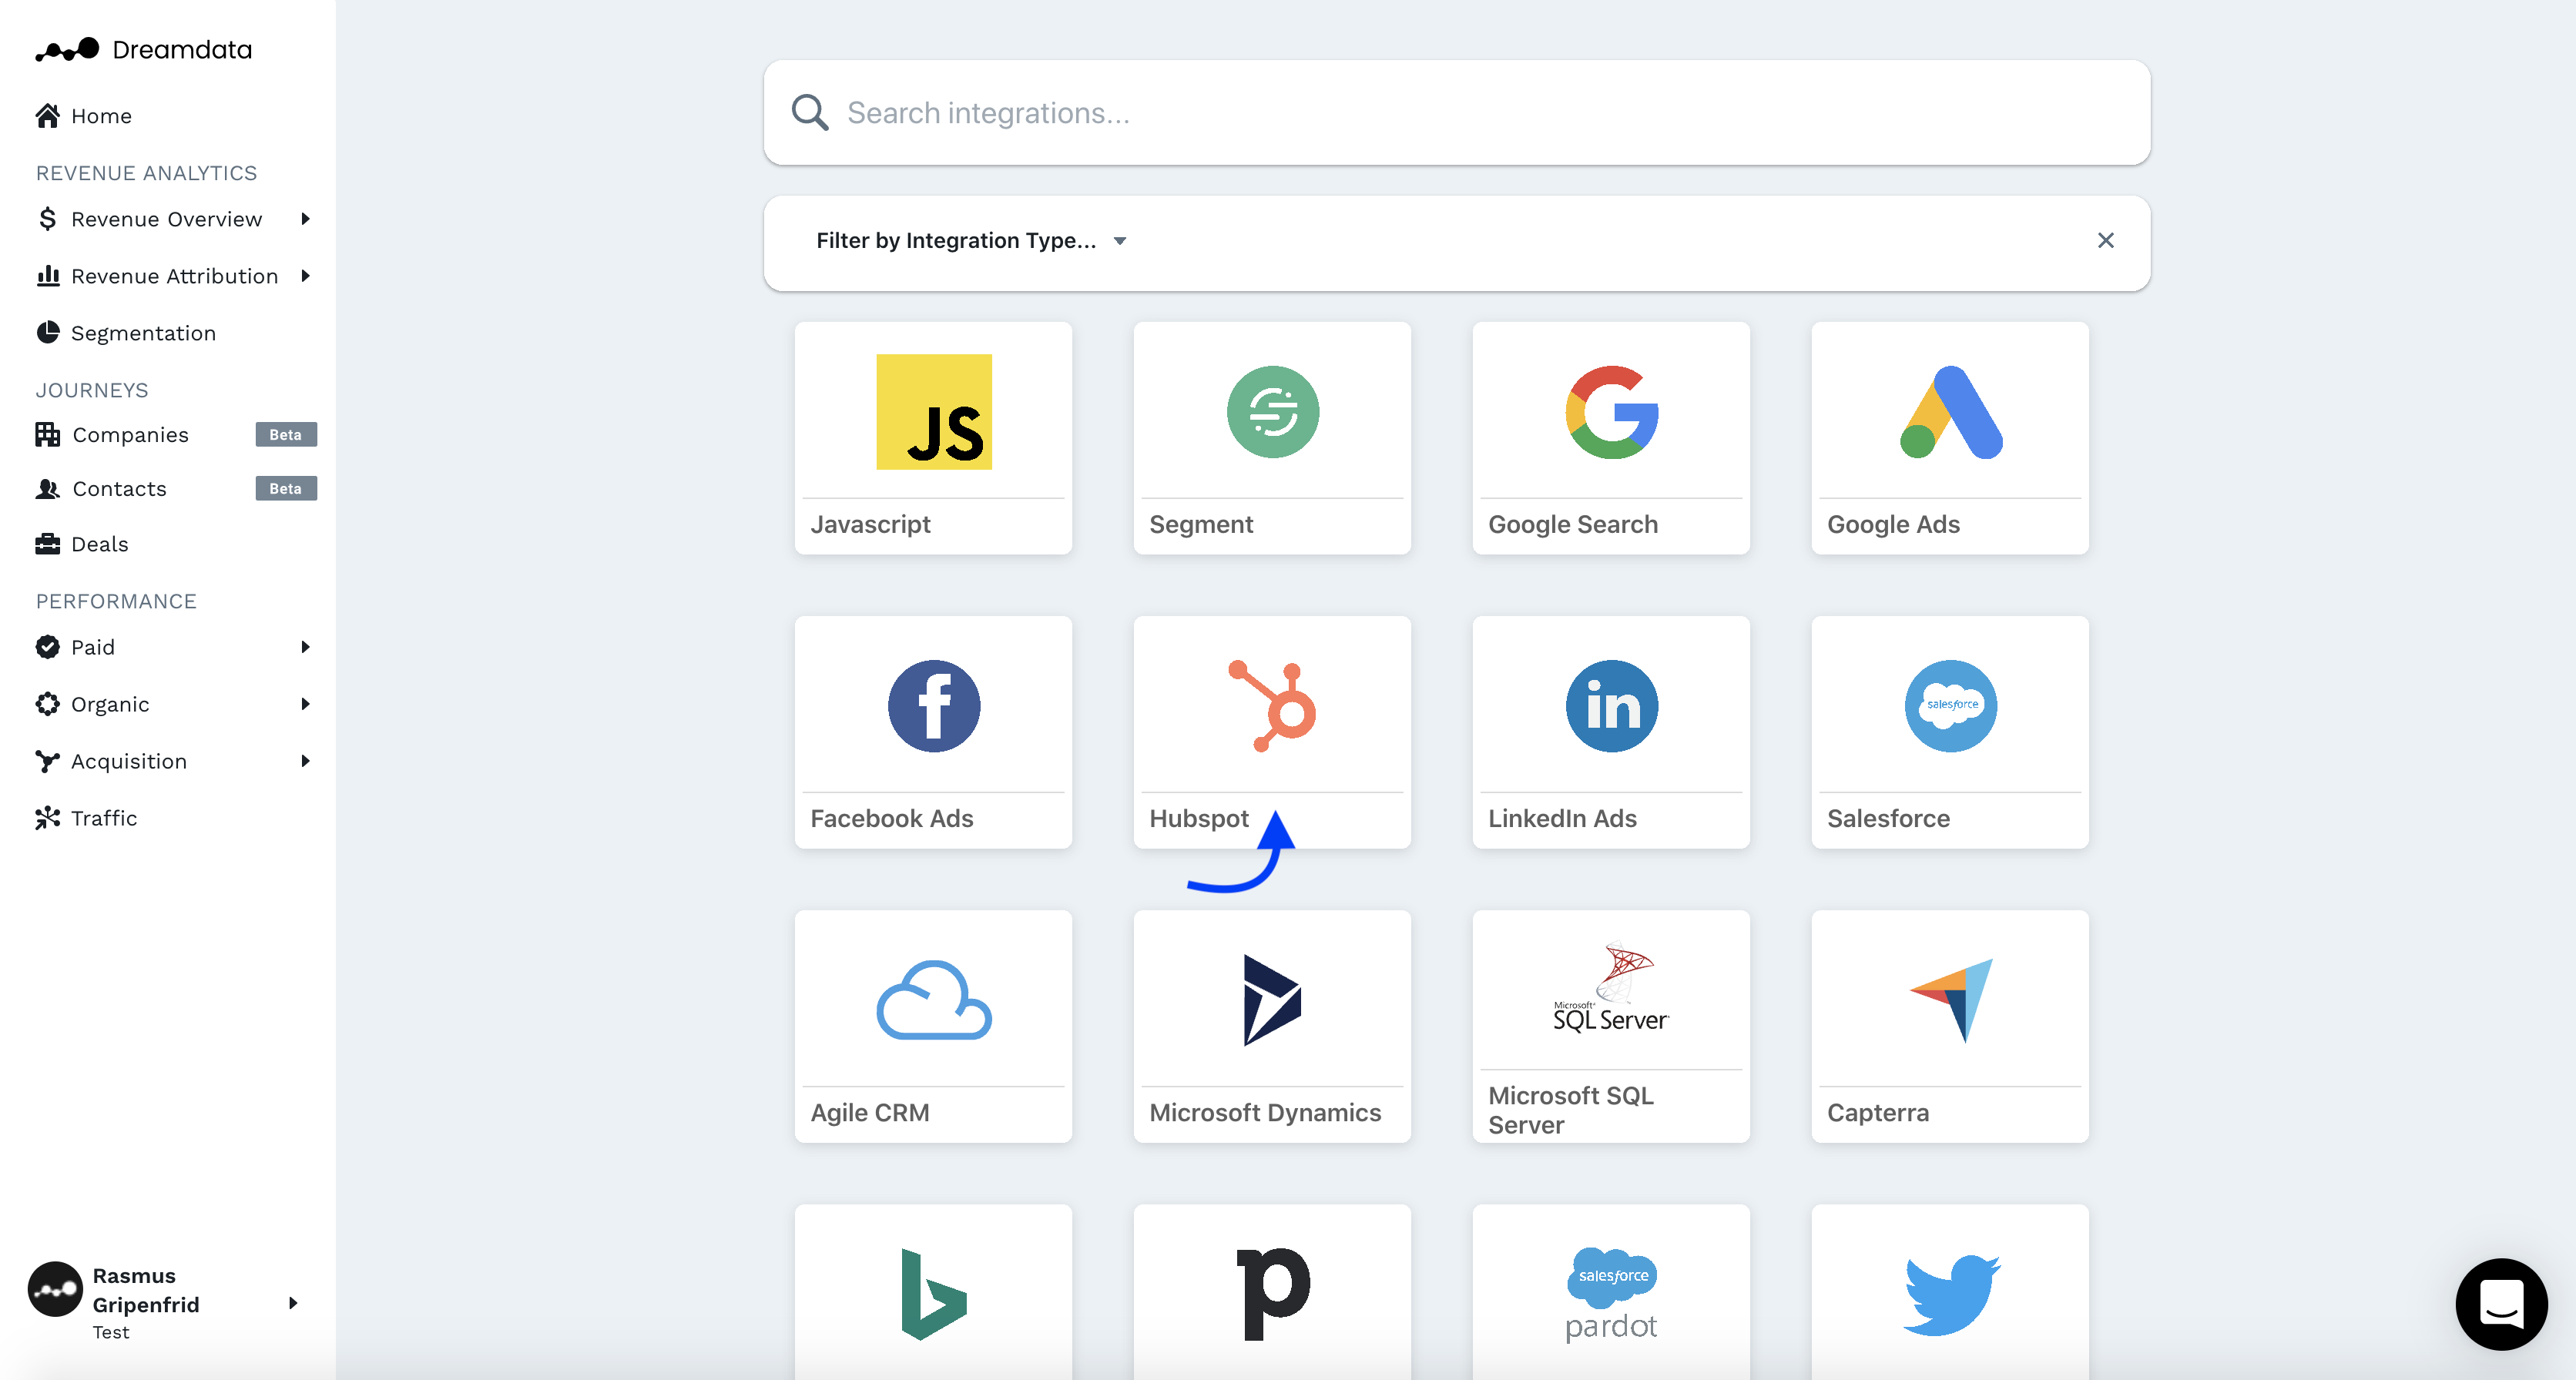
Task: Click the Beta badge next to Contacts
Action: pos(286,489)
